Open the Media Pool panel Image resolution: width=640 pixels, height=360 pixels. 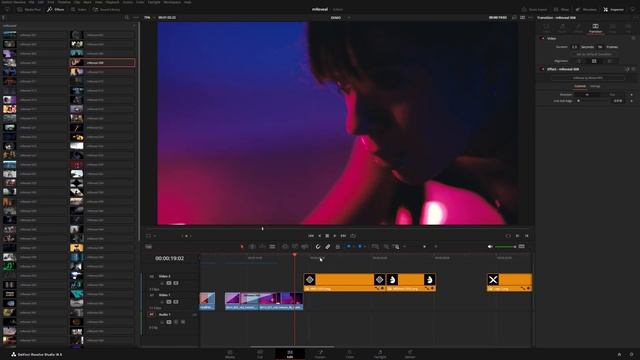pyautogui.click(x=29, y=9)
